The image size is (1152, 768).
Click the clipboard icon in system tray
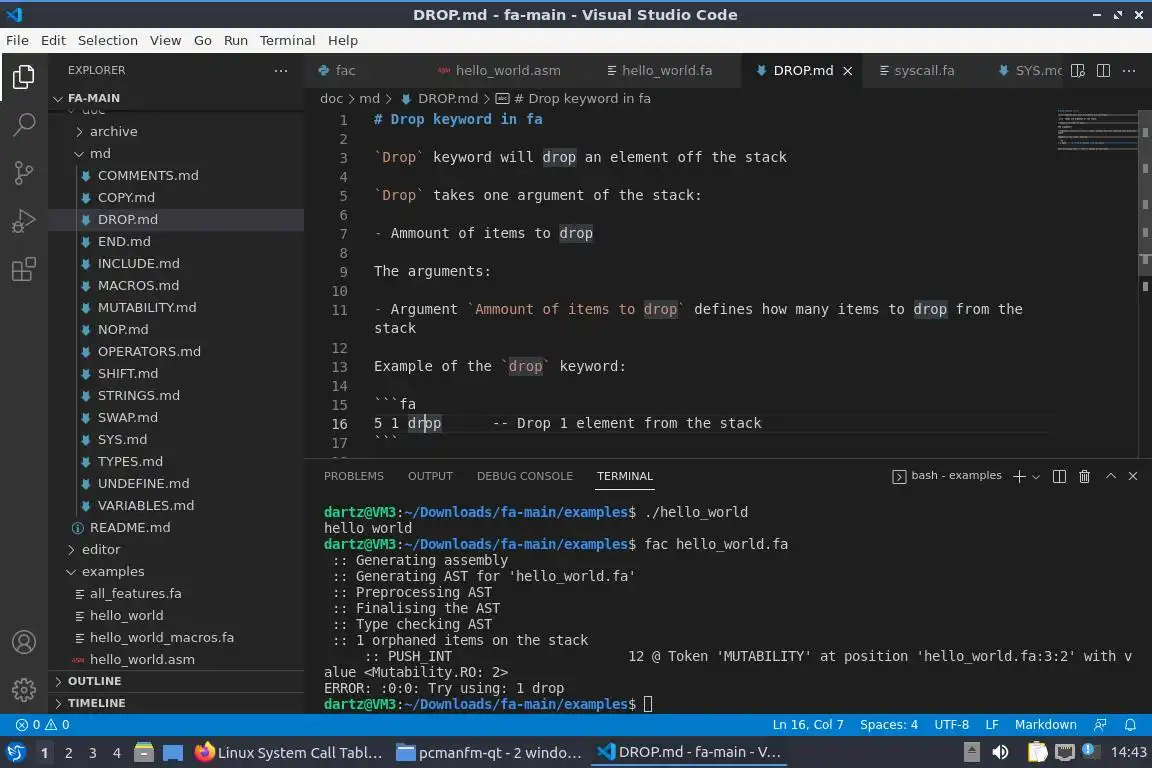pyautogui.click(x=1037, y=752)
